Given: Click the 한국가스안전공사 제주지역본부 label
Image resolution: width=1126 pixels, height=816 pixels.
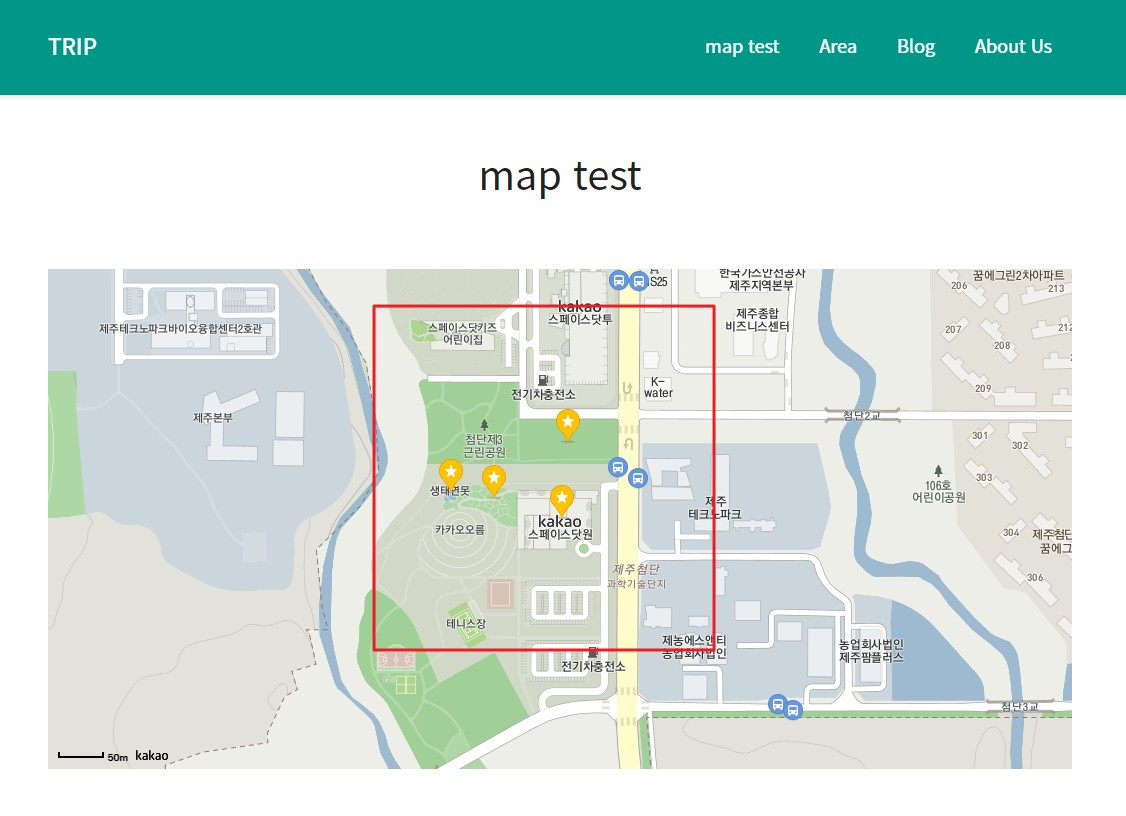Looking at the screenshot, I should point(762,279).
